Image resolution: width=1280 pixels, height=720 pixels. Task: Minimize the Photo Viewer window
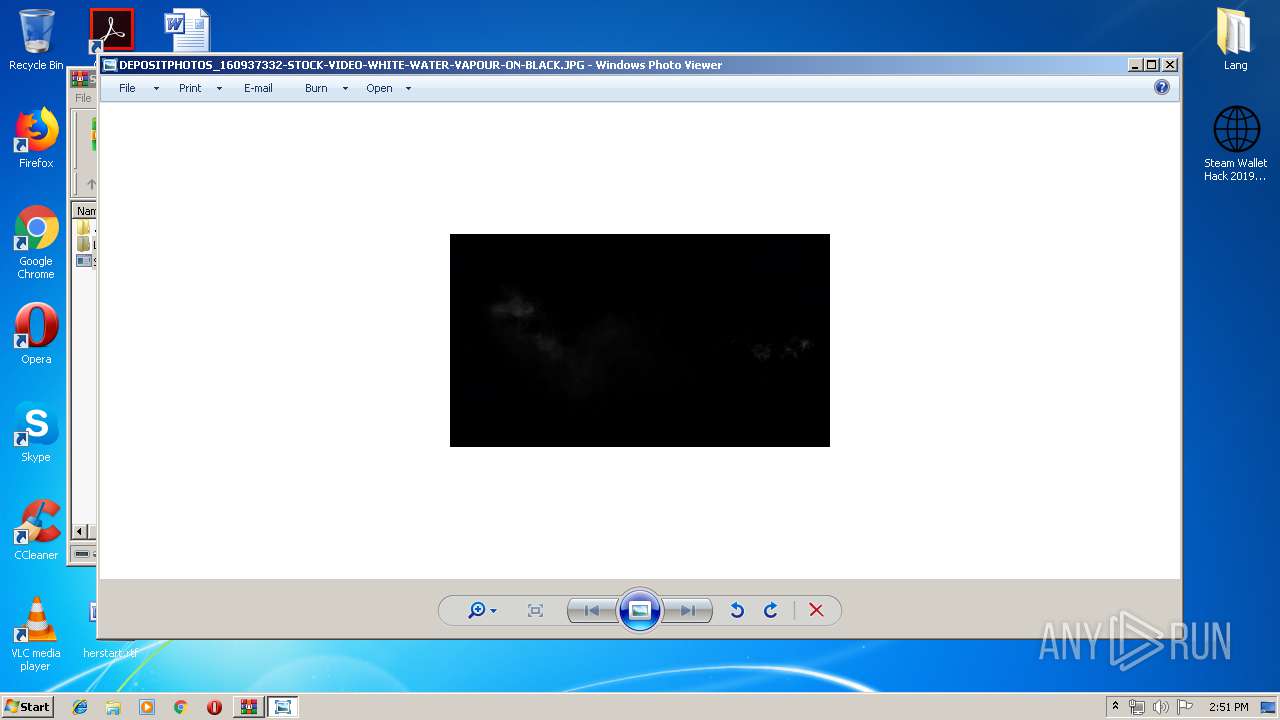coord(1135,65)
